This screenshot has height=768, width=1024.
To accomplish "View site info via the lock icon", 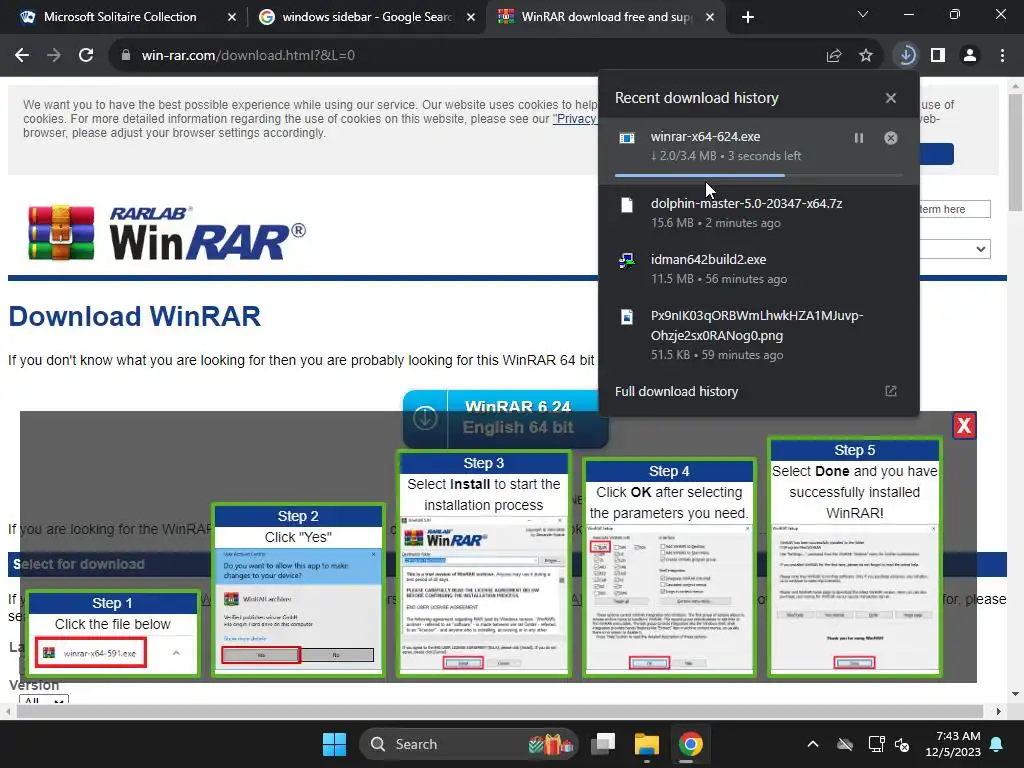I will coord(125,56).
